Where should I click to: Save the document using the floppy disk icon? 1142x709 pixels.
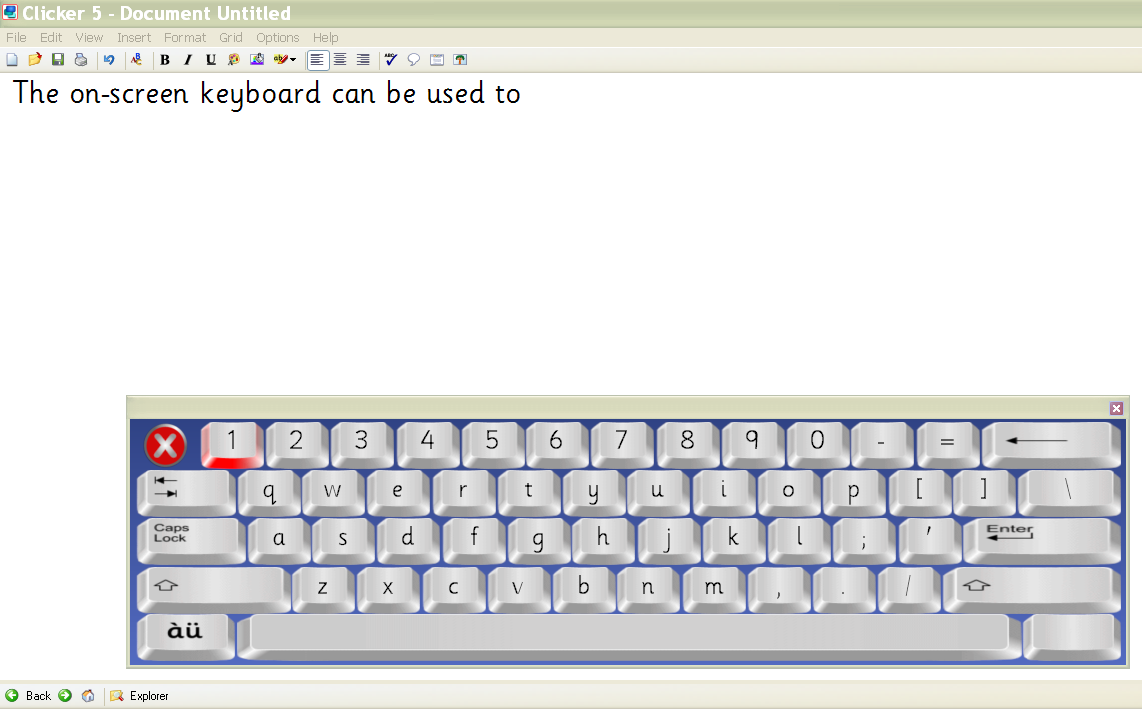point(58,60)
